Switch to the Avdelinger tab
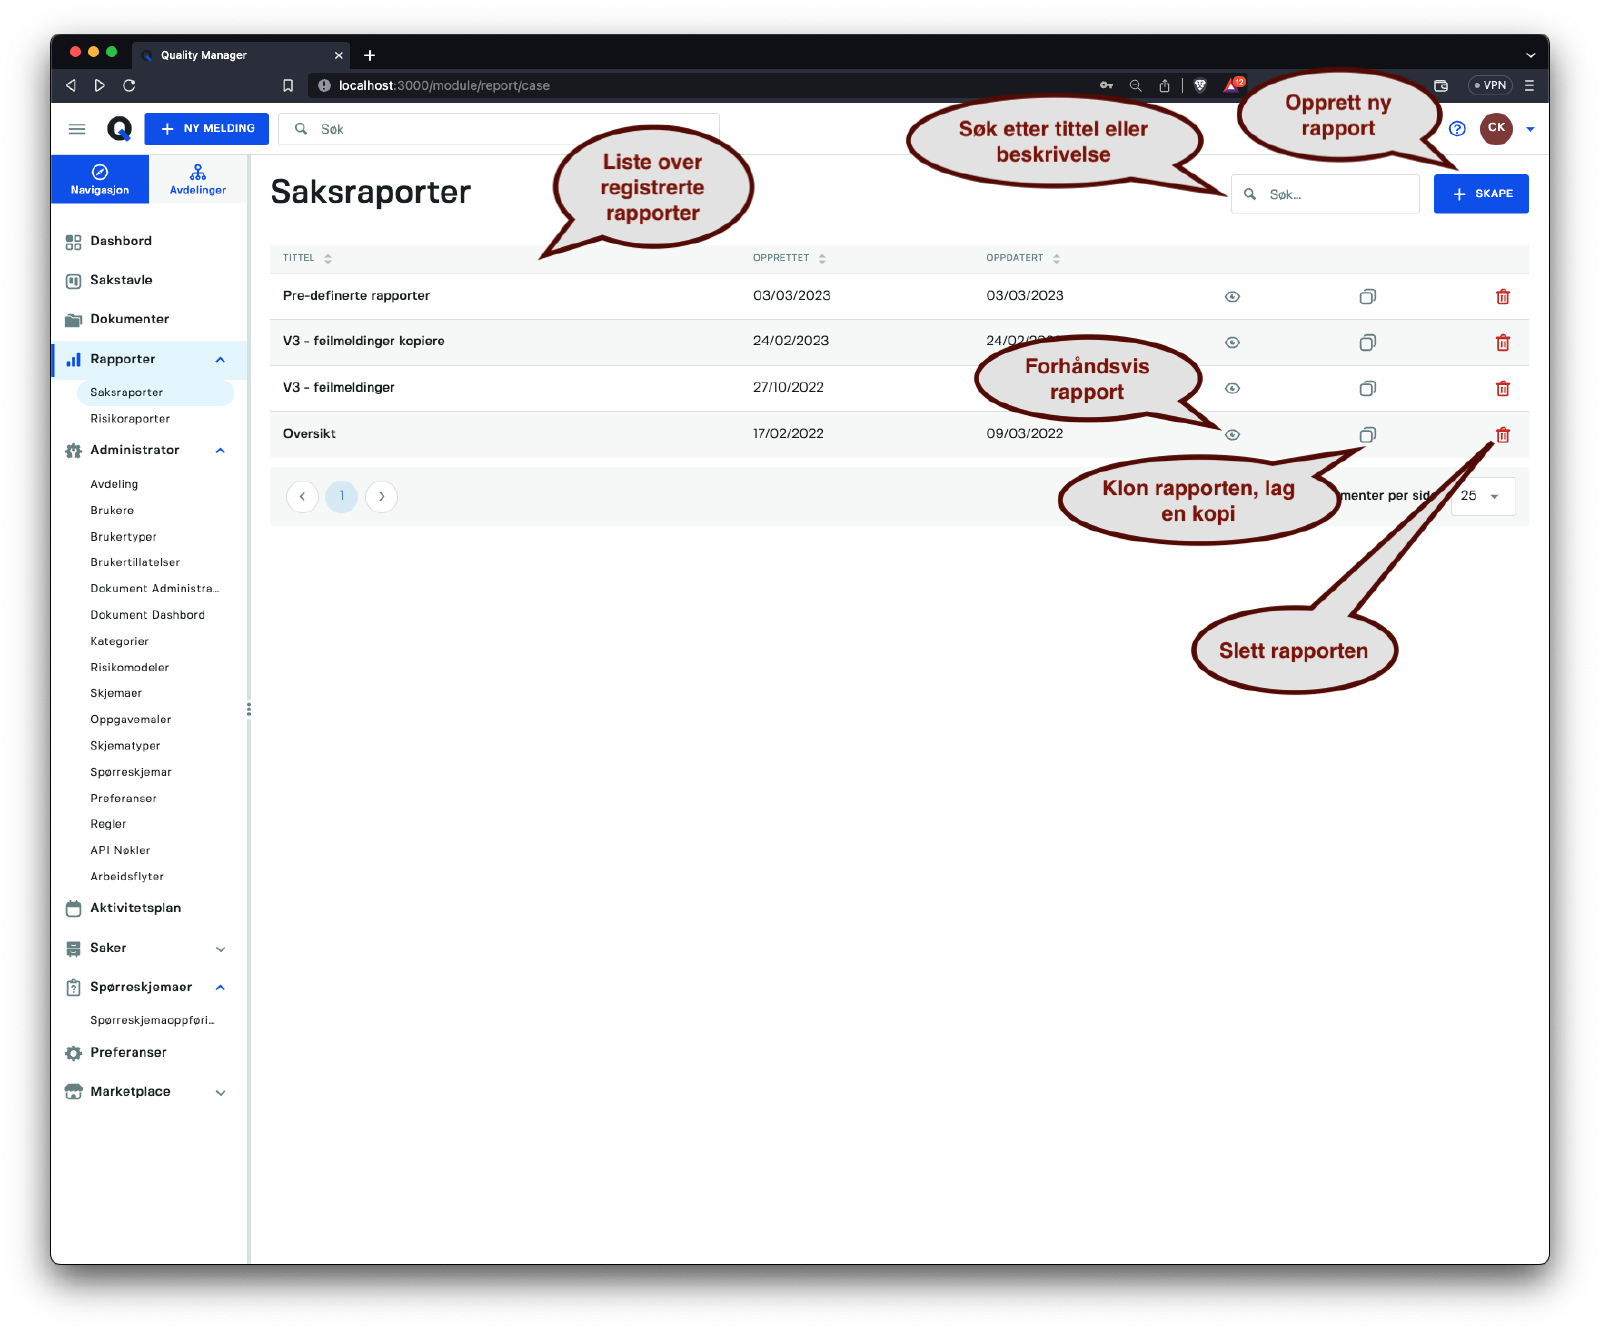Screen dimensions: 1600x1331 (x=198, y=179)
